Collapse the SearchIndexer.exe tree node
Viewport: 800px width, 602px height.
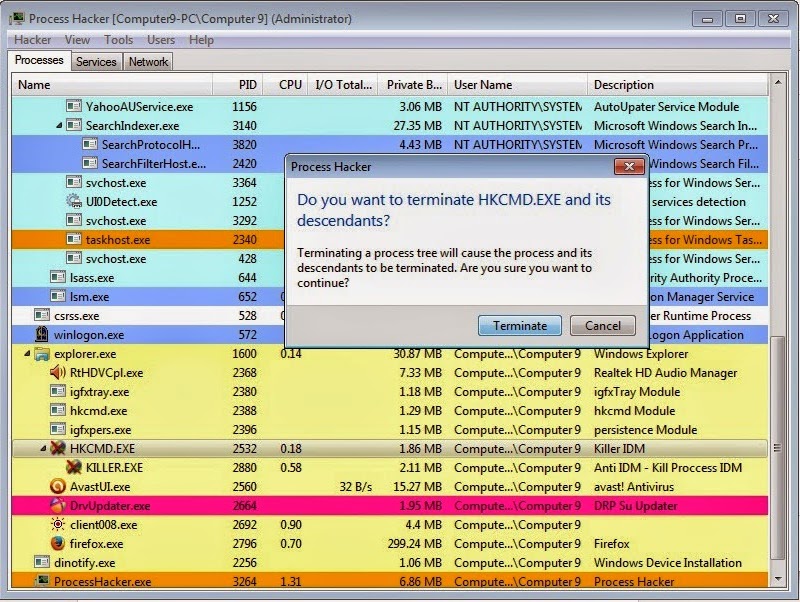point(59,126)
